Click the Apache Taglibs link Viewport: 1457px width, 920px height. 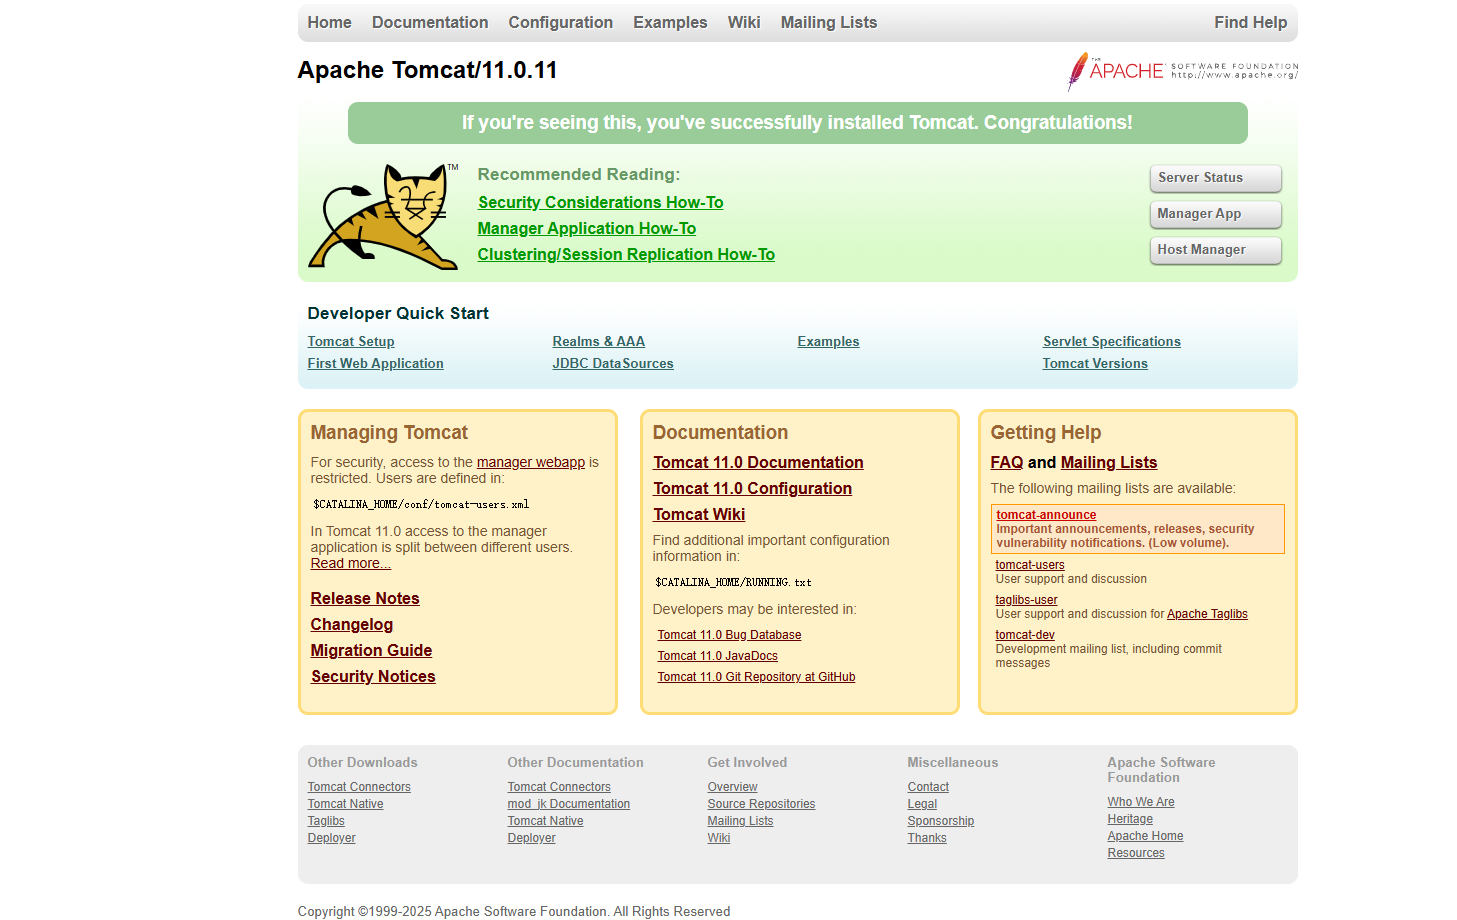click(x=1207, y=614)
